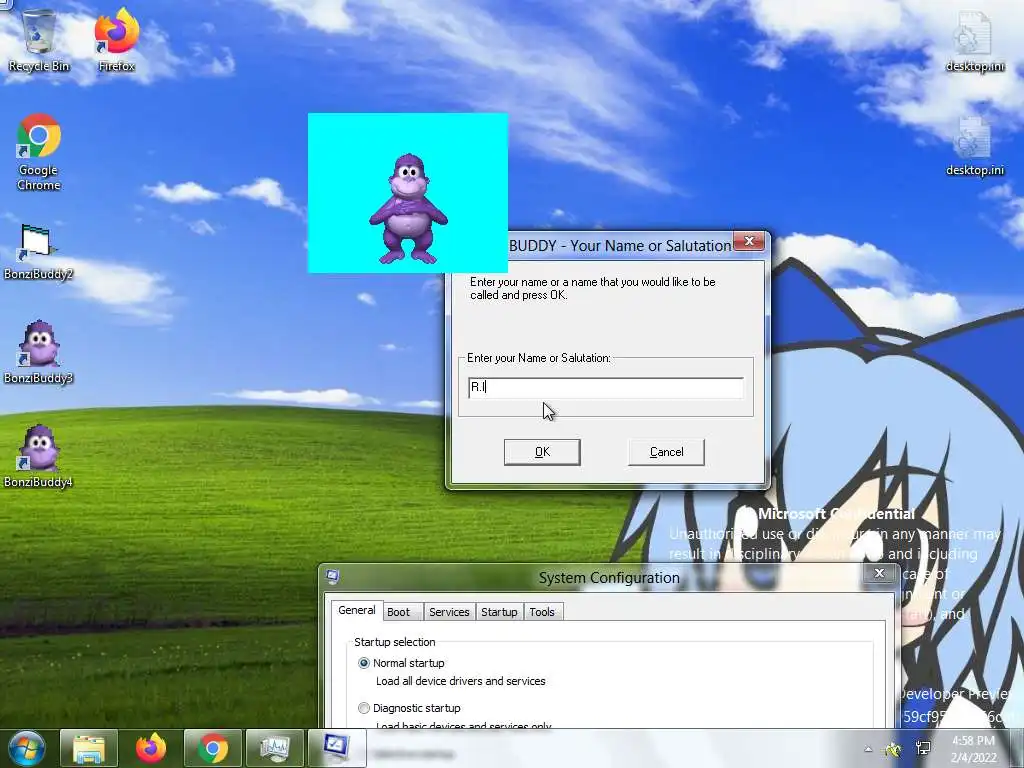The width and height of the screenshot is (1024, 768).
Task: Confirm the name with the OK button
Action: point(542,452)
